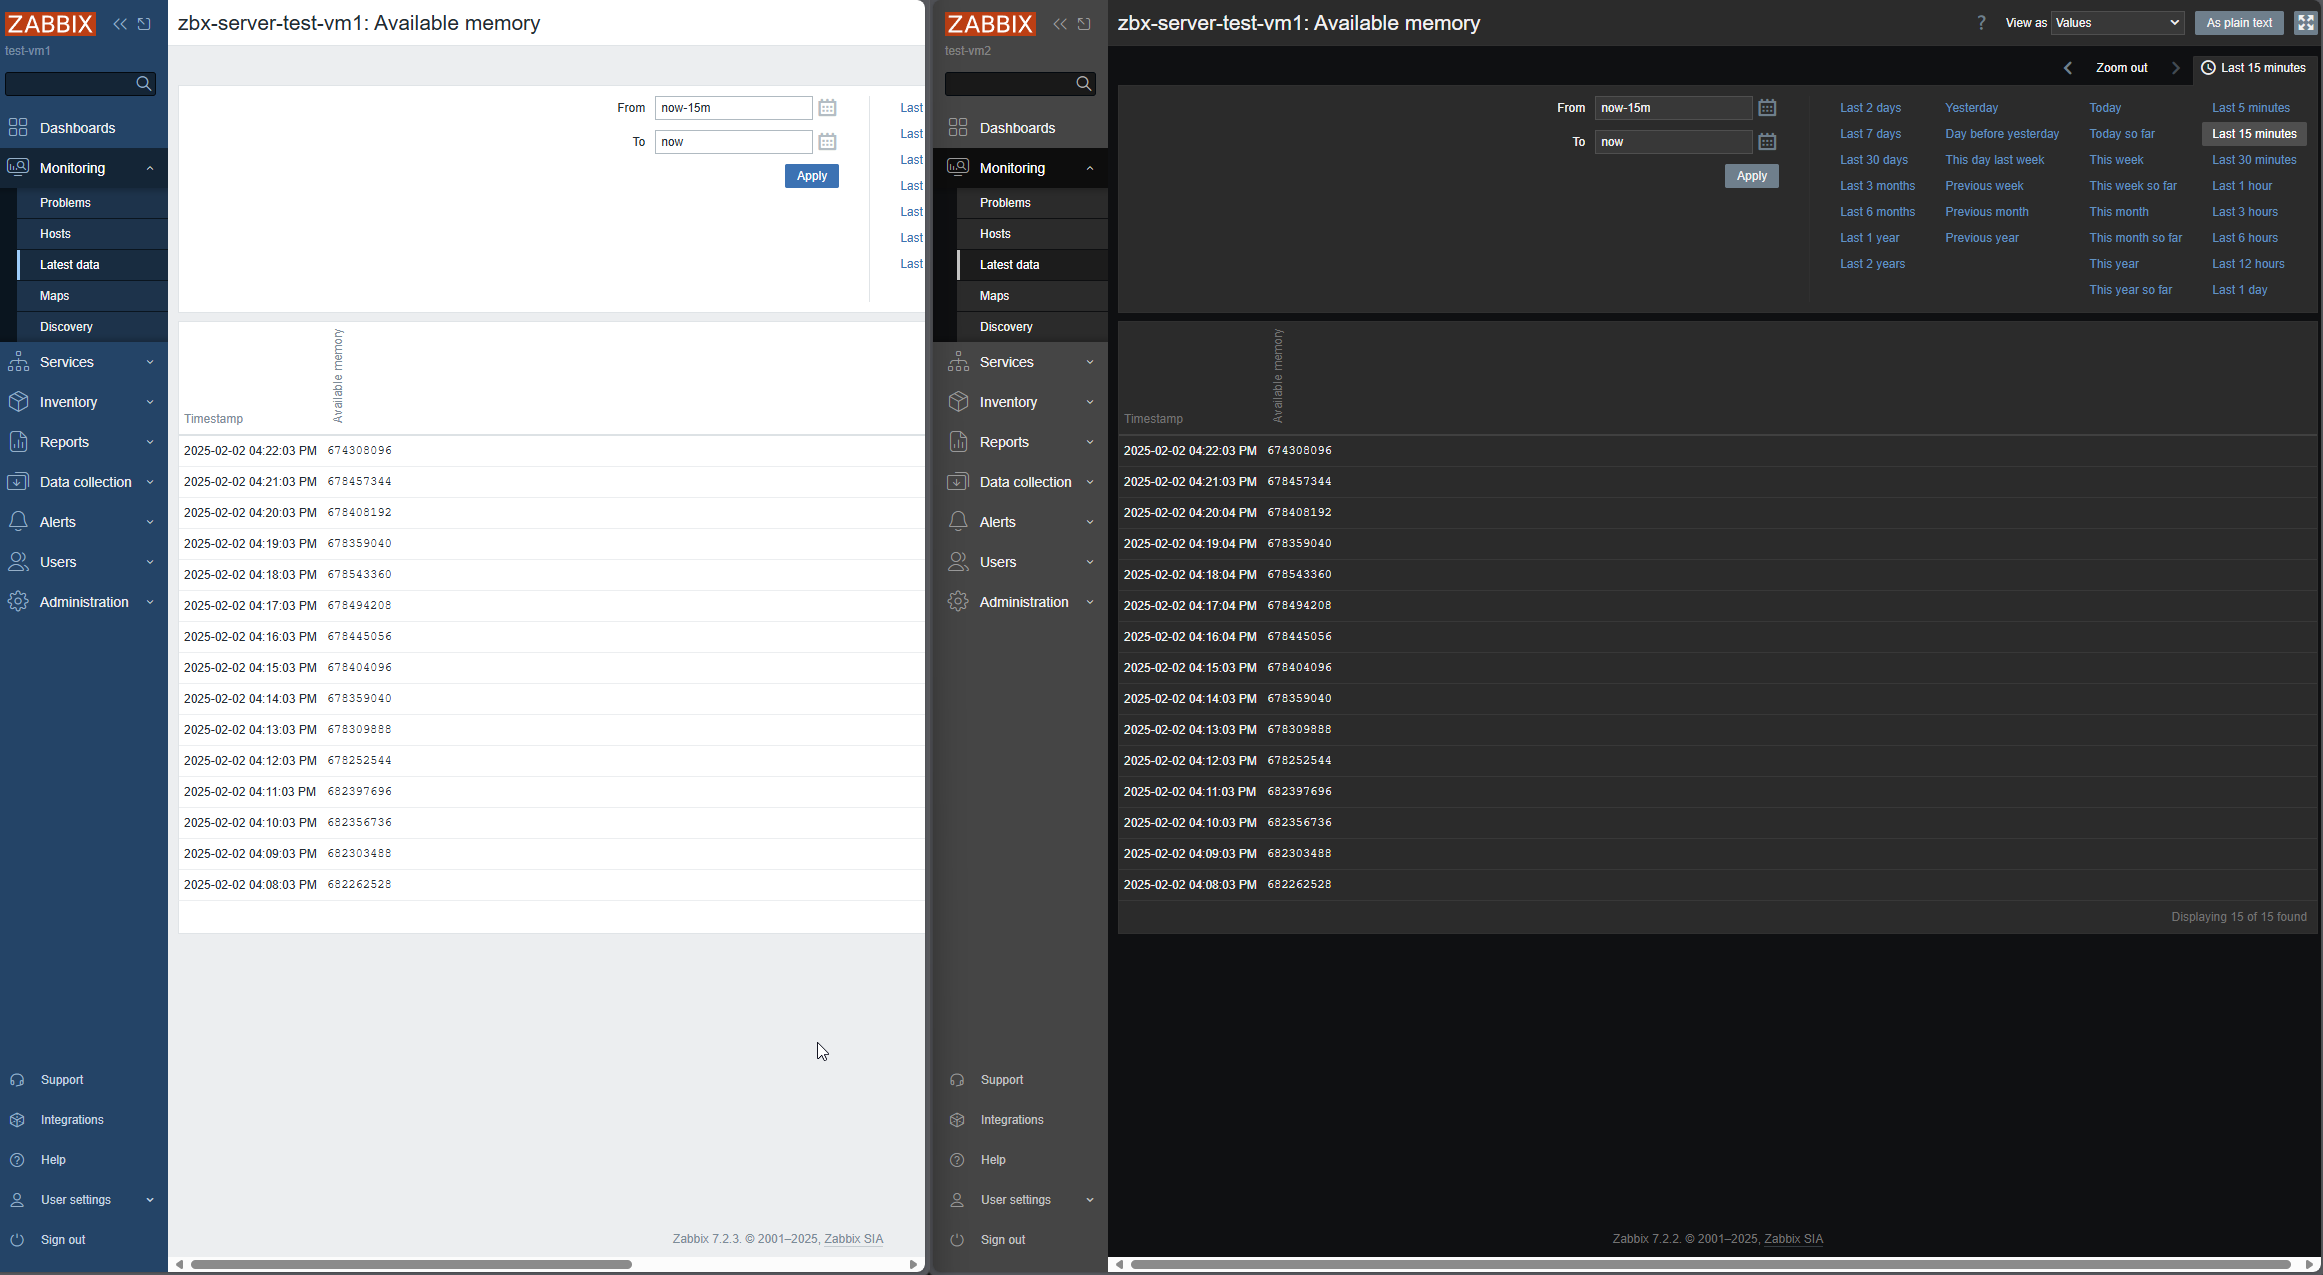Open Dashboards in test-vm1 sidebar
Image resolution: width=2323 pixels, height=1275 pixels.
tap(84, 128)
